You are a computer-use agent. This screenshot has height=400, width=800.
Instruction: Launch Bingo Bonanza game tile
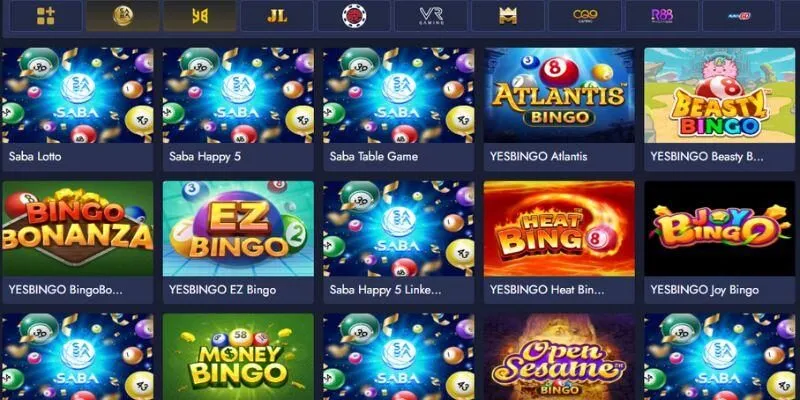78,229
